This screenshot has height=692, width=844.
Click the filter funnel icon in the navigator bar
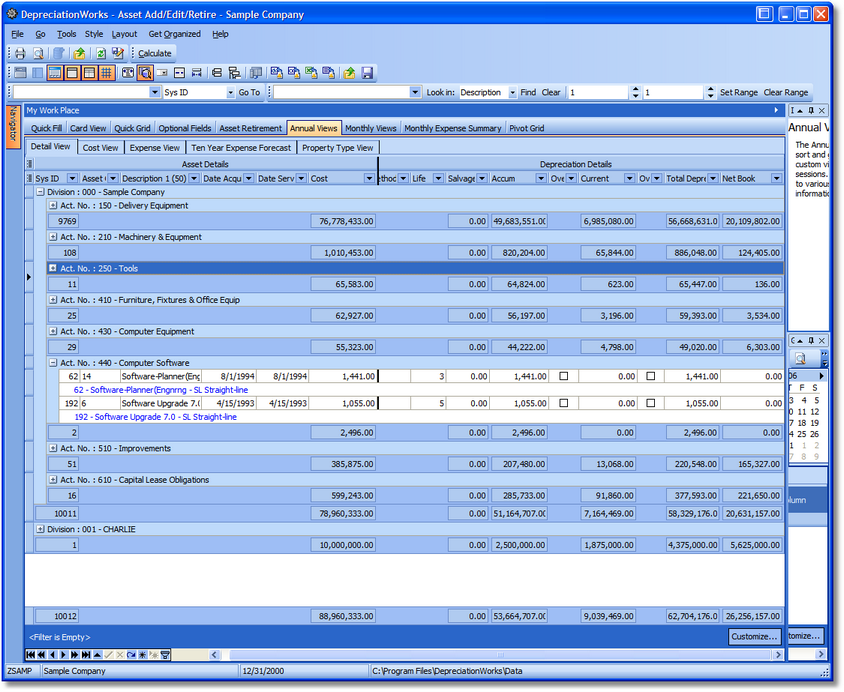(165, 655)
